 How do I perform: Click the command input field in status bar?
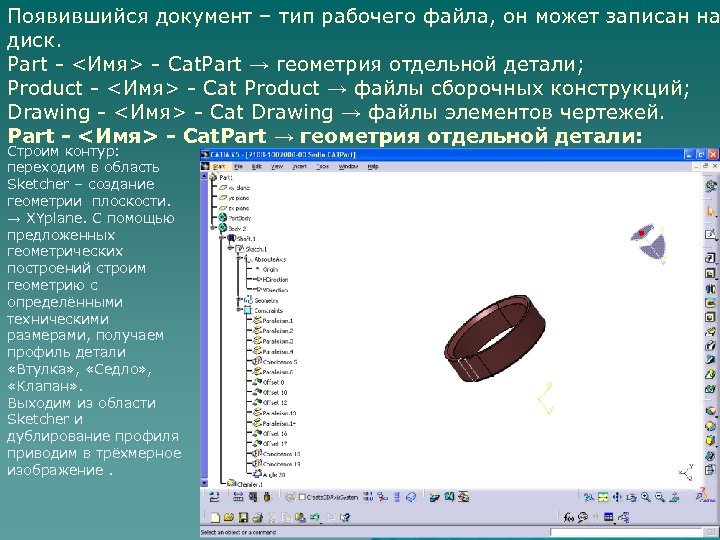626,533
